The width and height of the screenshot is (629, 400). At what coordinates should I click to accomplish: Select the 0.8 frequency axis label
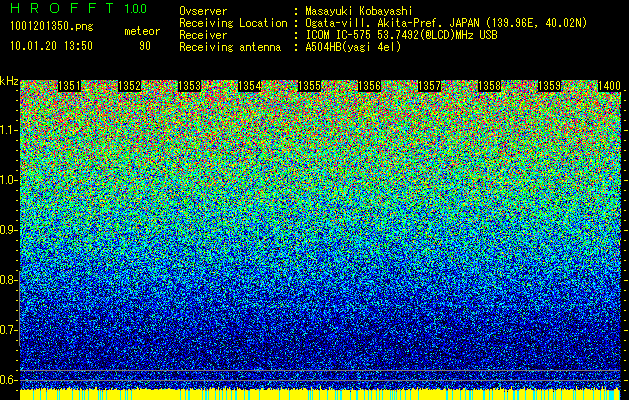tap(8, 280)
